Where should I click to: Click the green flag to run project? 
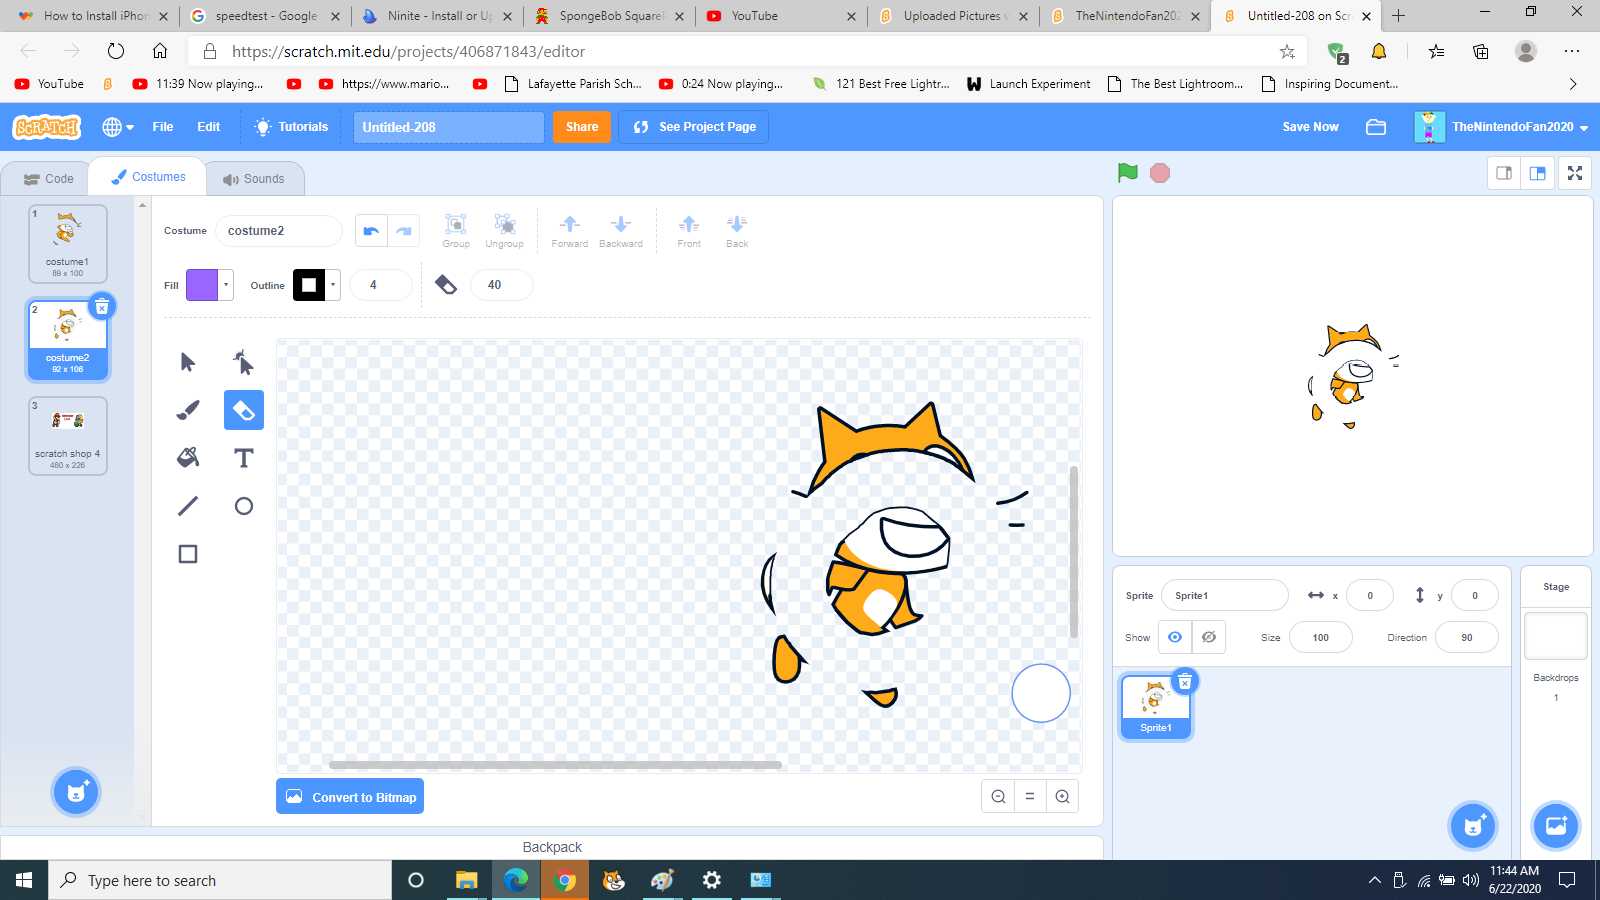1126,172
